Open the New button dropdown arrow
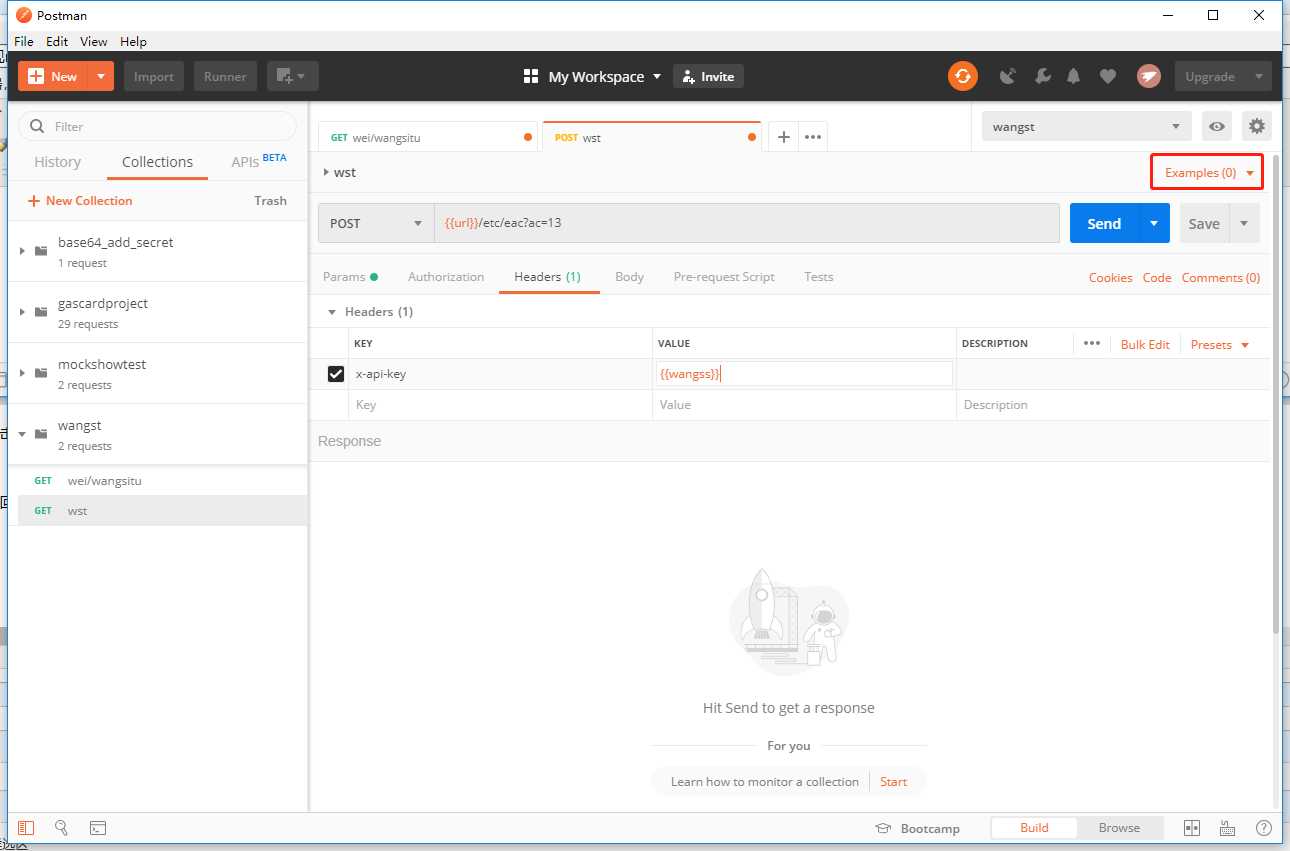1290x851 pixels. tap(101, 76)
